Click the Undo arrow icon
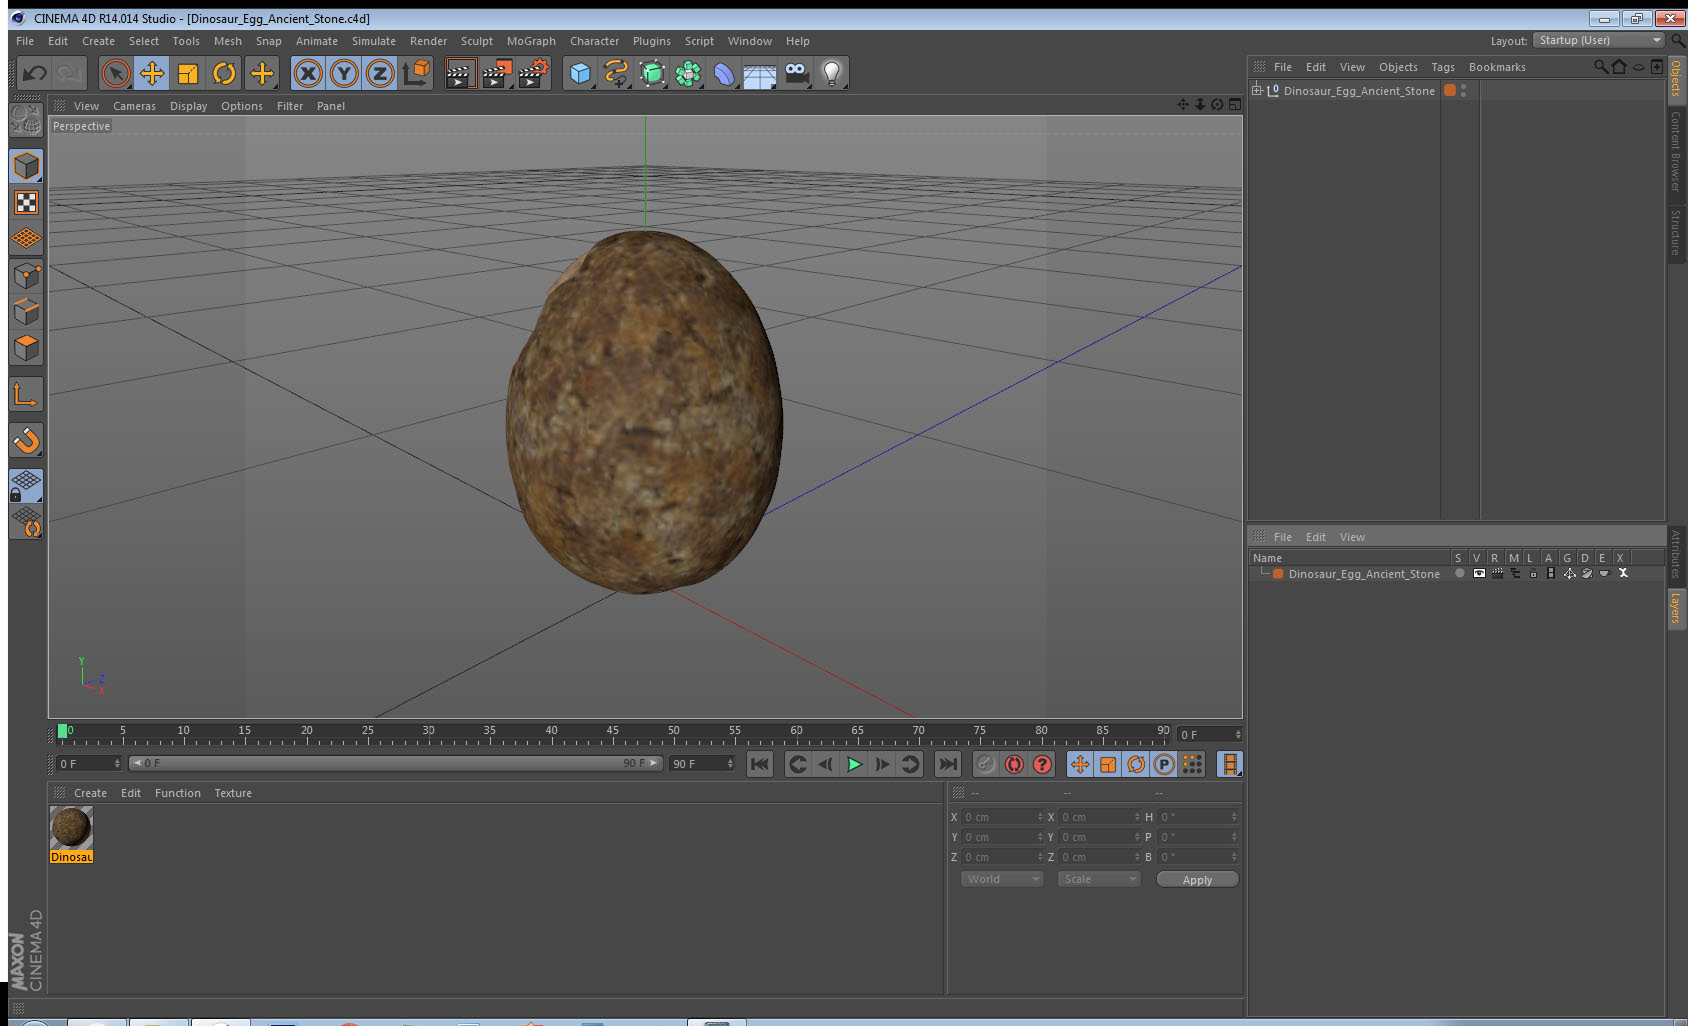The width and height of the screenshot is (1688, 1026). (35, 73)
